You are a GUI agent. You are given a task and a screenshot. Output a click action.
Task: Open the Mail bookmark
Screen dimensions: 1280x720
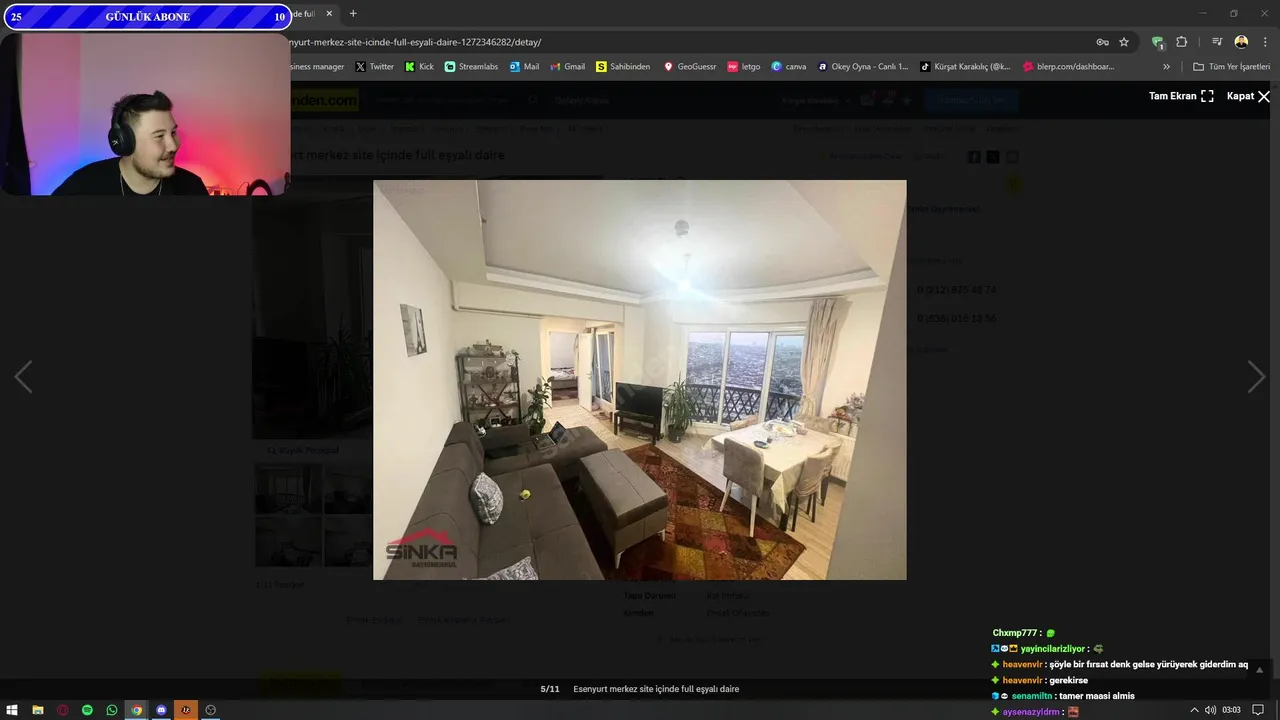tap(524, 67)
